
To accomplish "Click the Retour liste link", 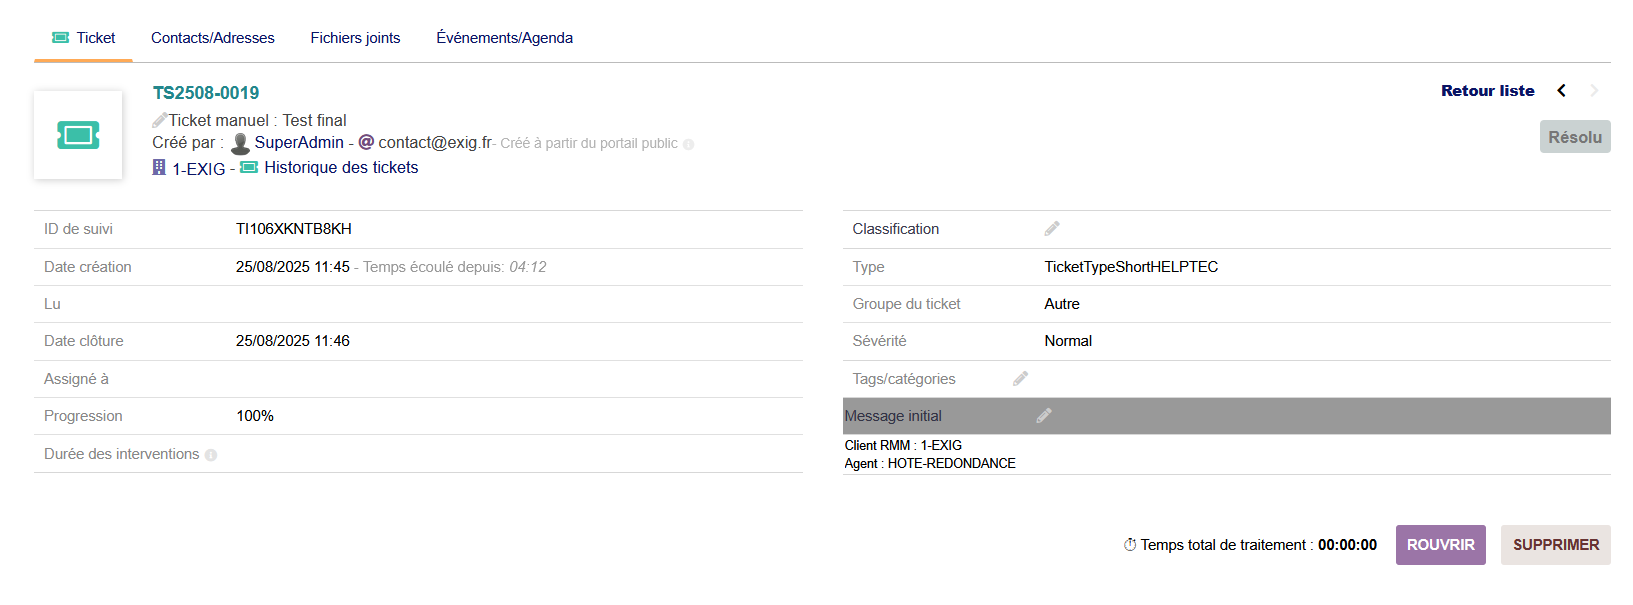I will click(1487, 91).
